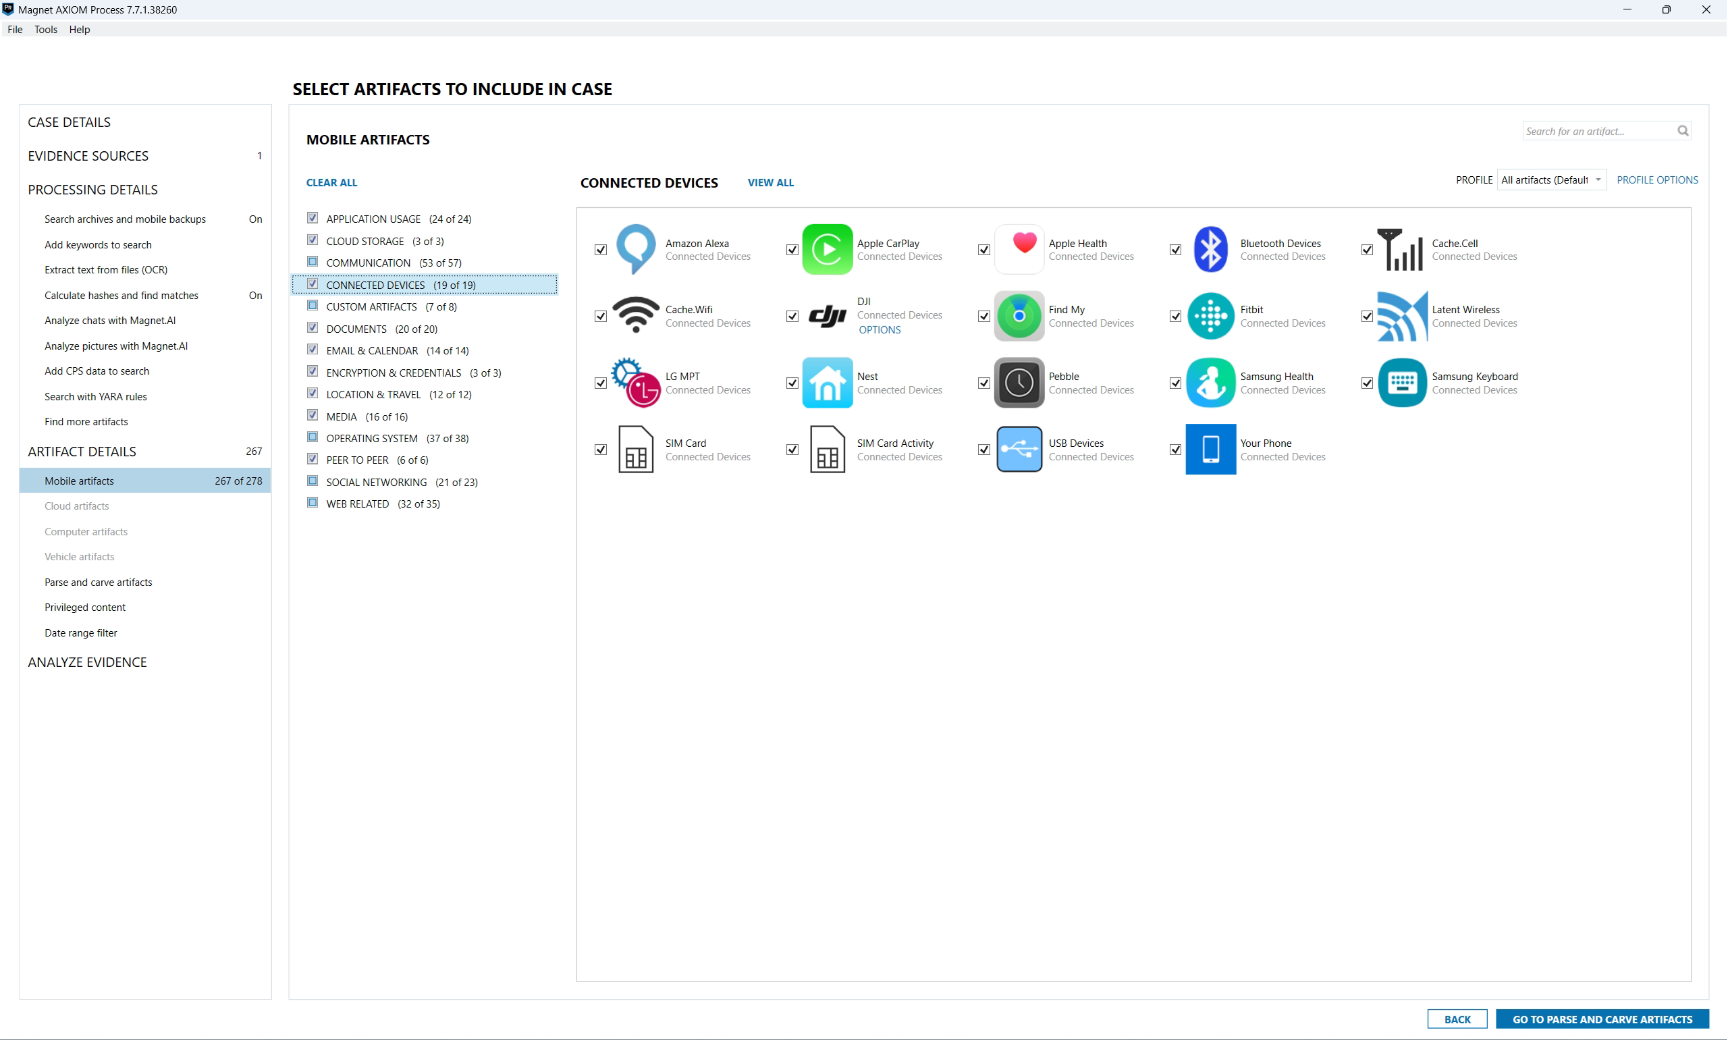The width and height of the screenshot is (1727, 1040).
Task: Click the Cache.Wifi wireless icon
Action: [x=636, y=316]
